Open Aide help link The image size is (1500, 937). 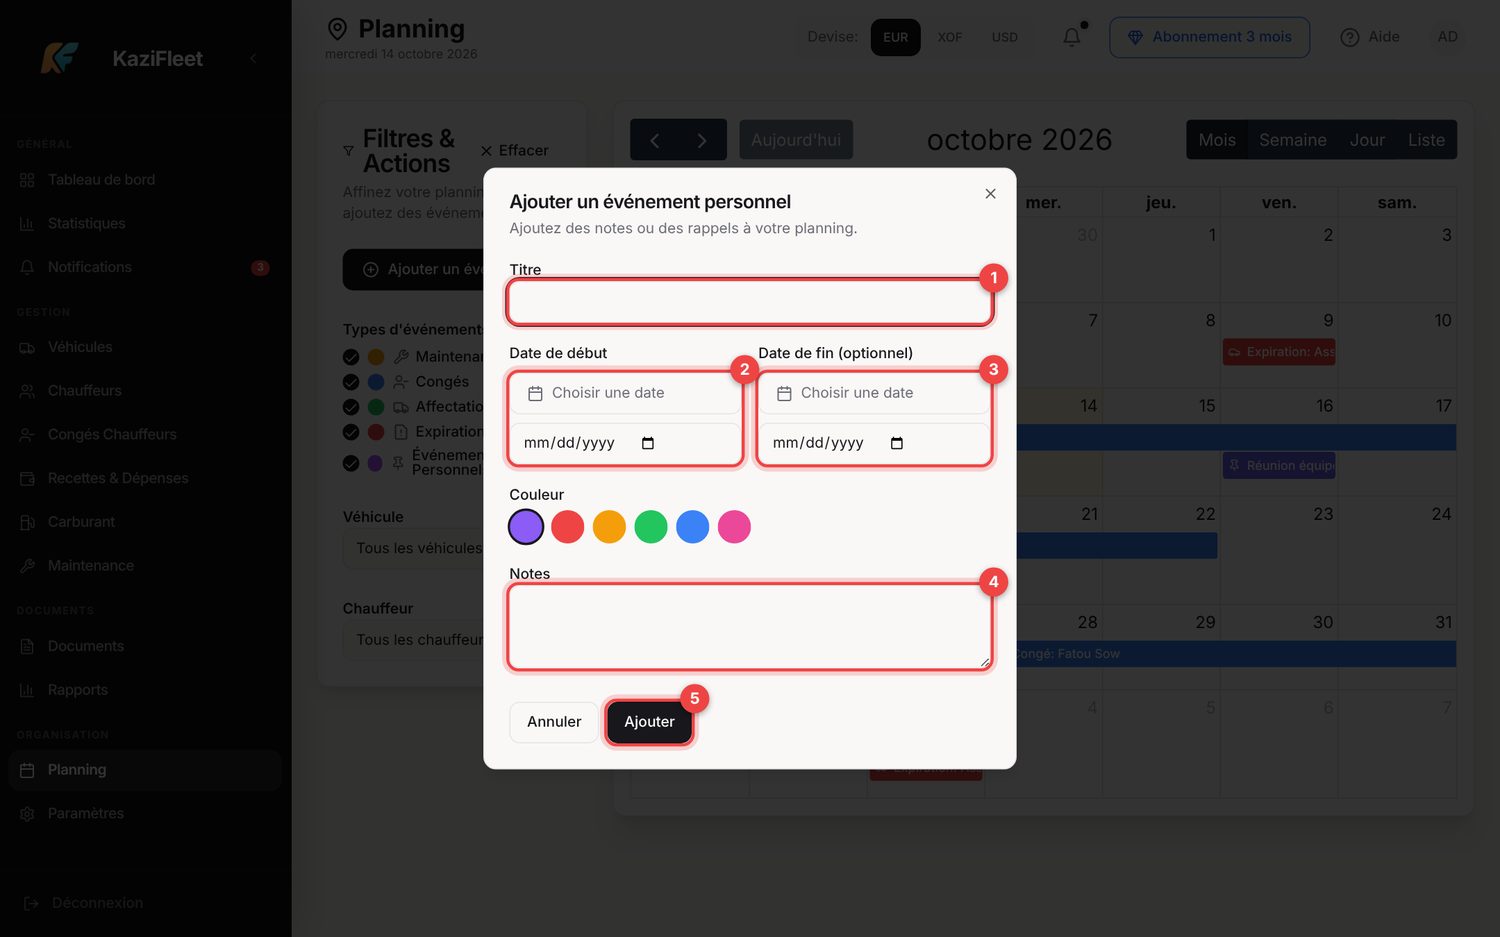pyautogui.click(x=1370, y=37)
